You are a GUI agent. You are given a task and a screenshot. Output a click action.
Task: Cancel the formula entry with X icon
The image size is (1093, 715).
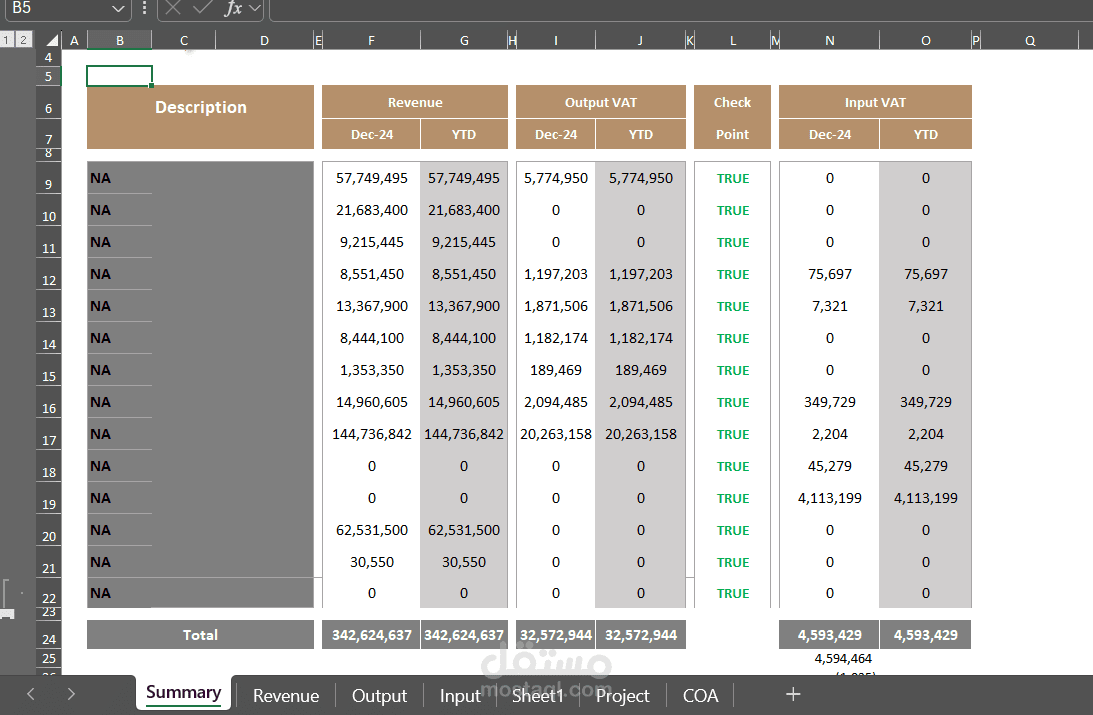174,8
